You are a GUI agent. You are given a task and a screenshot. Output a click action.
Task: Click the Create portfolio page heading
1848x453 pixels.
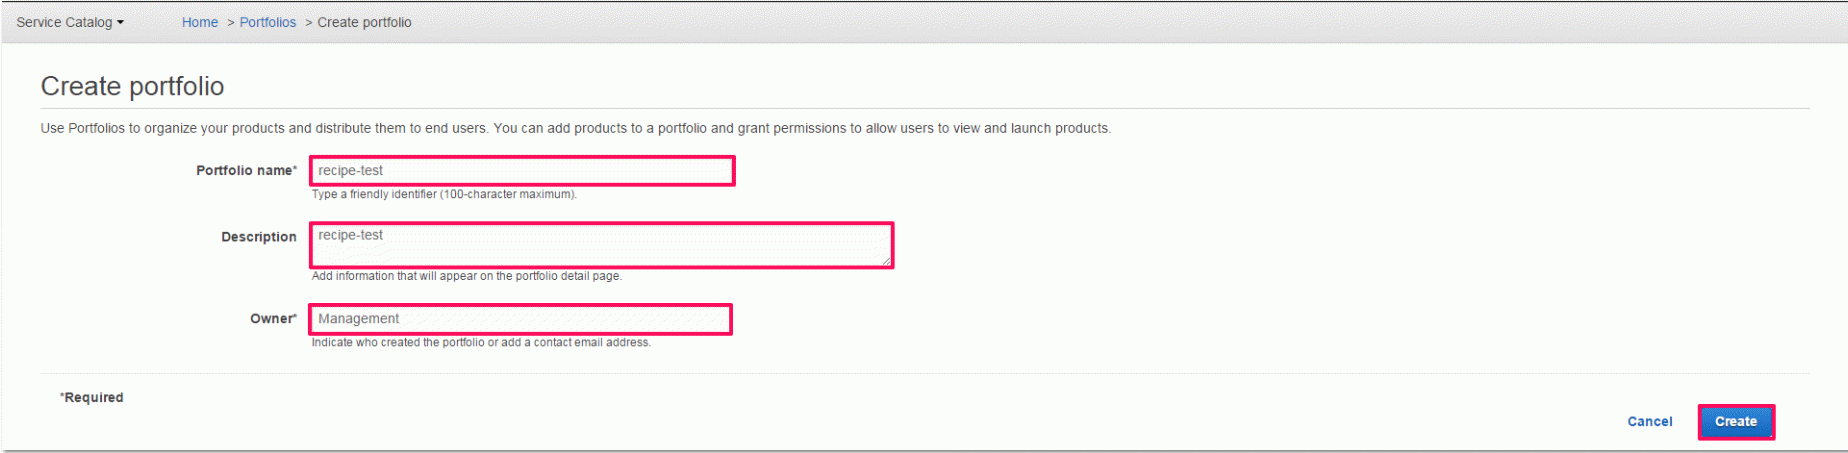[x=132, y=86]
